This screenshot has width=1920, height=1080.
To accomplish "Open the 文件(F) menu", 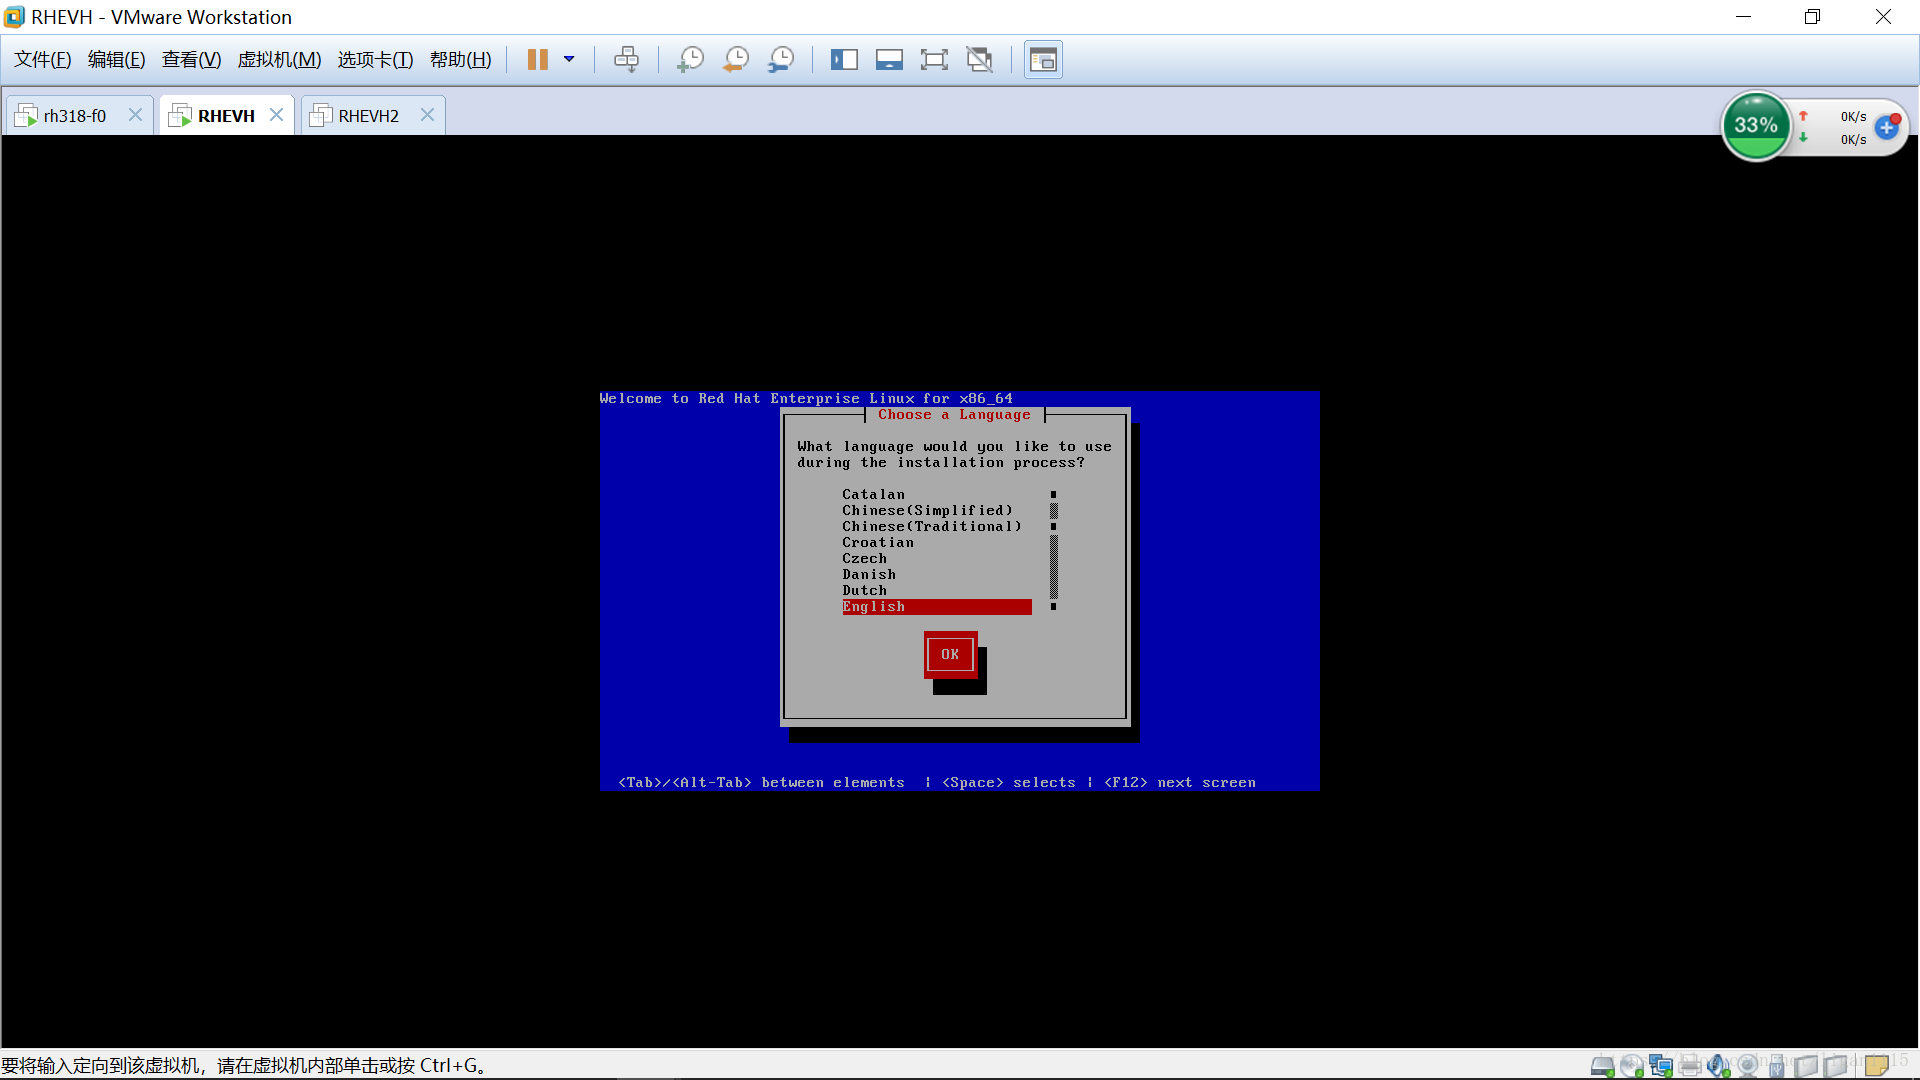I will pyautogui.click(x=43, y=60).
